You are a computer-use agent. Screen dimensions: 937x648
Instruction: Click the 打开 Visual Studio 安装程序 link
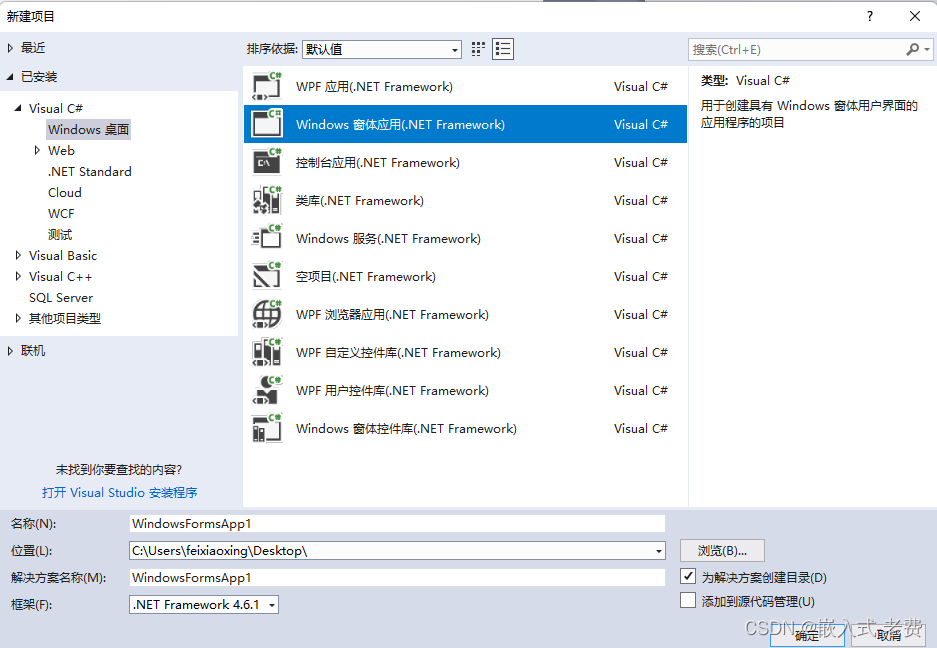coord(120,492)
